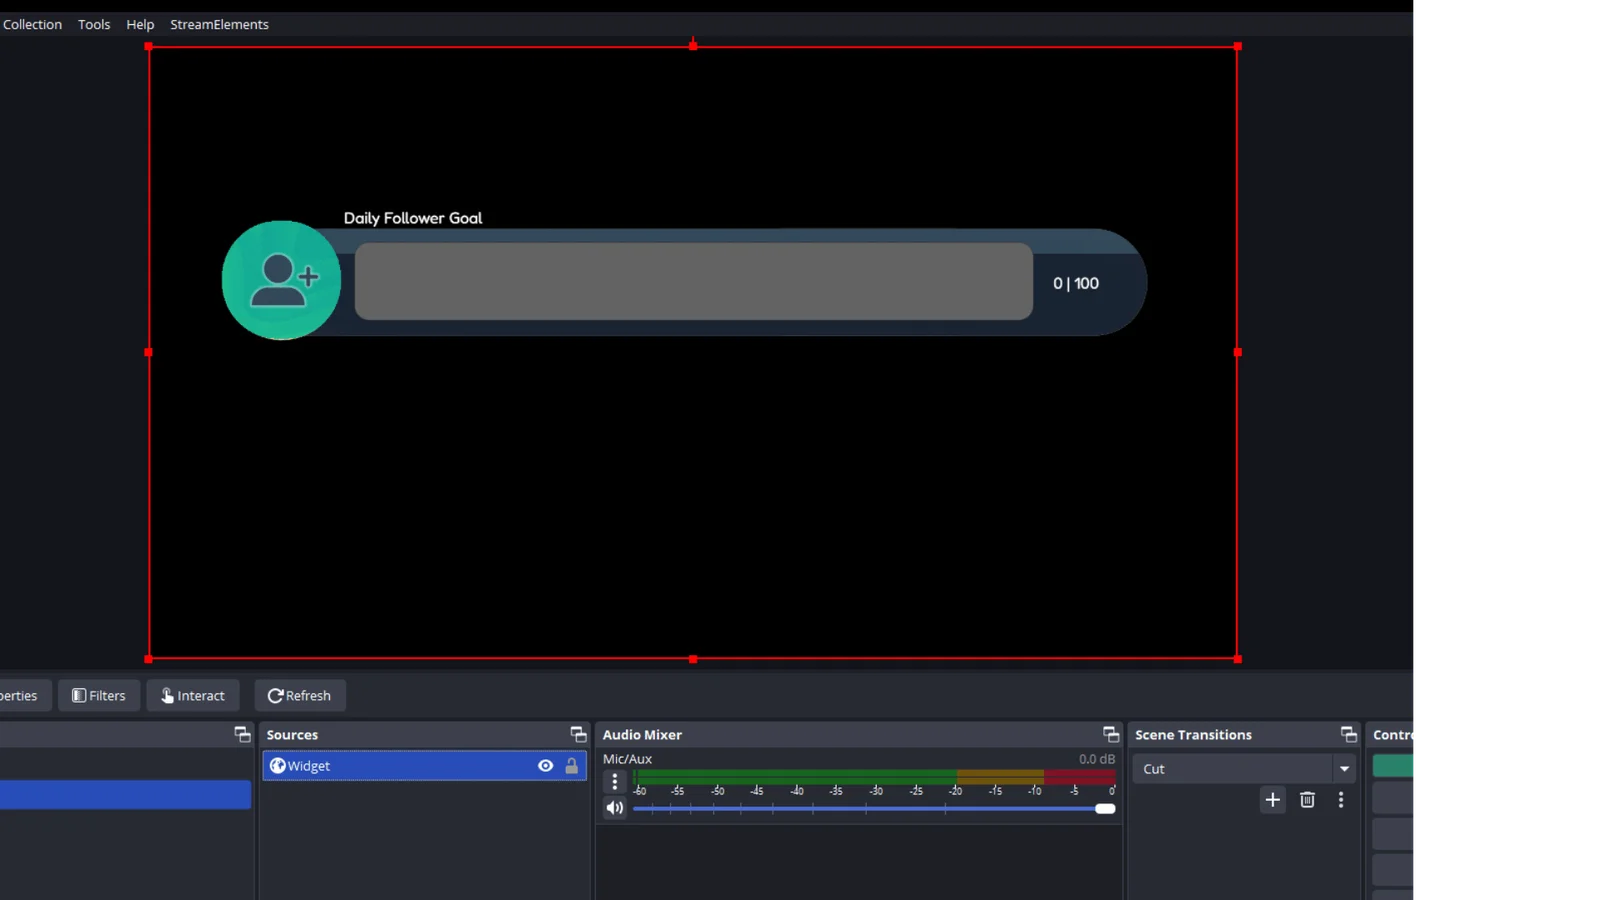Open the StreamElements menu
The height and width of the screenshot is (900, 1600).
click(219, 24)
